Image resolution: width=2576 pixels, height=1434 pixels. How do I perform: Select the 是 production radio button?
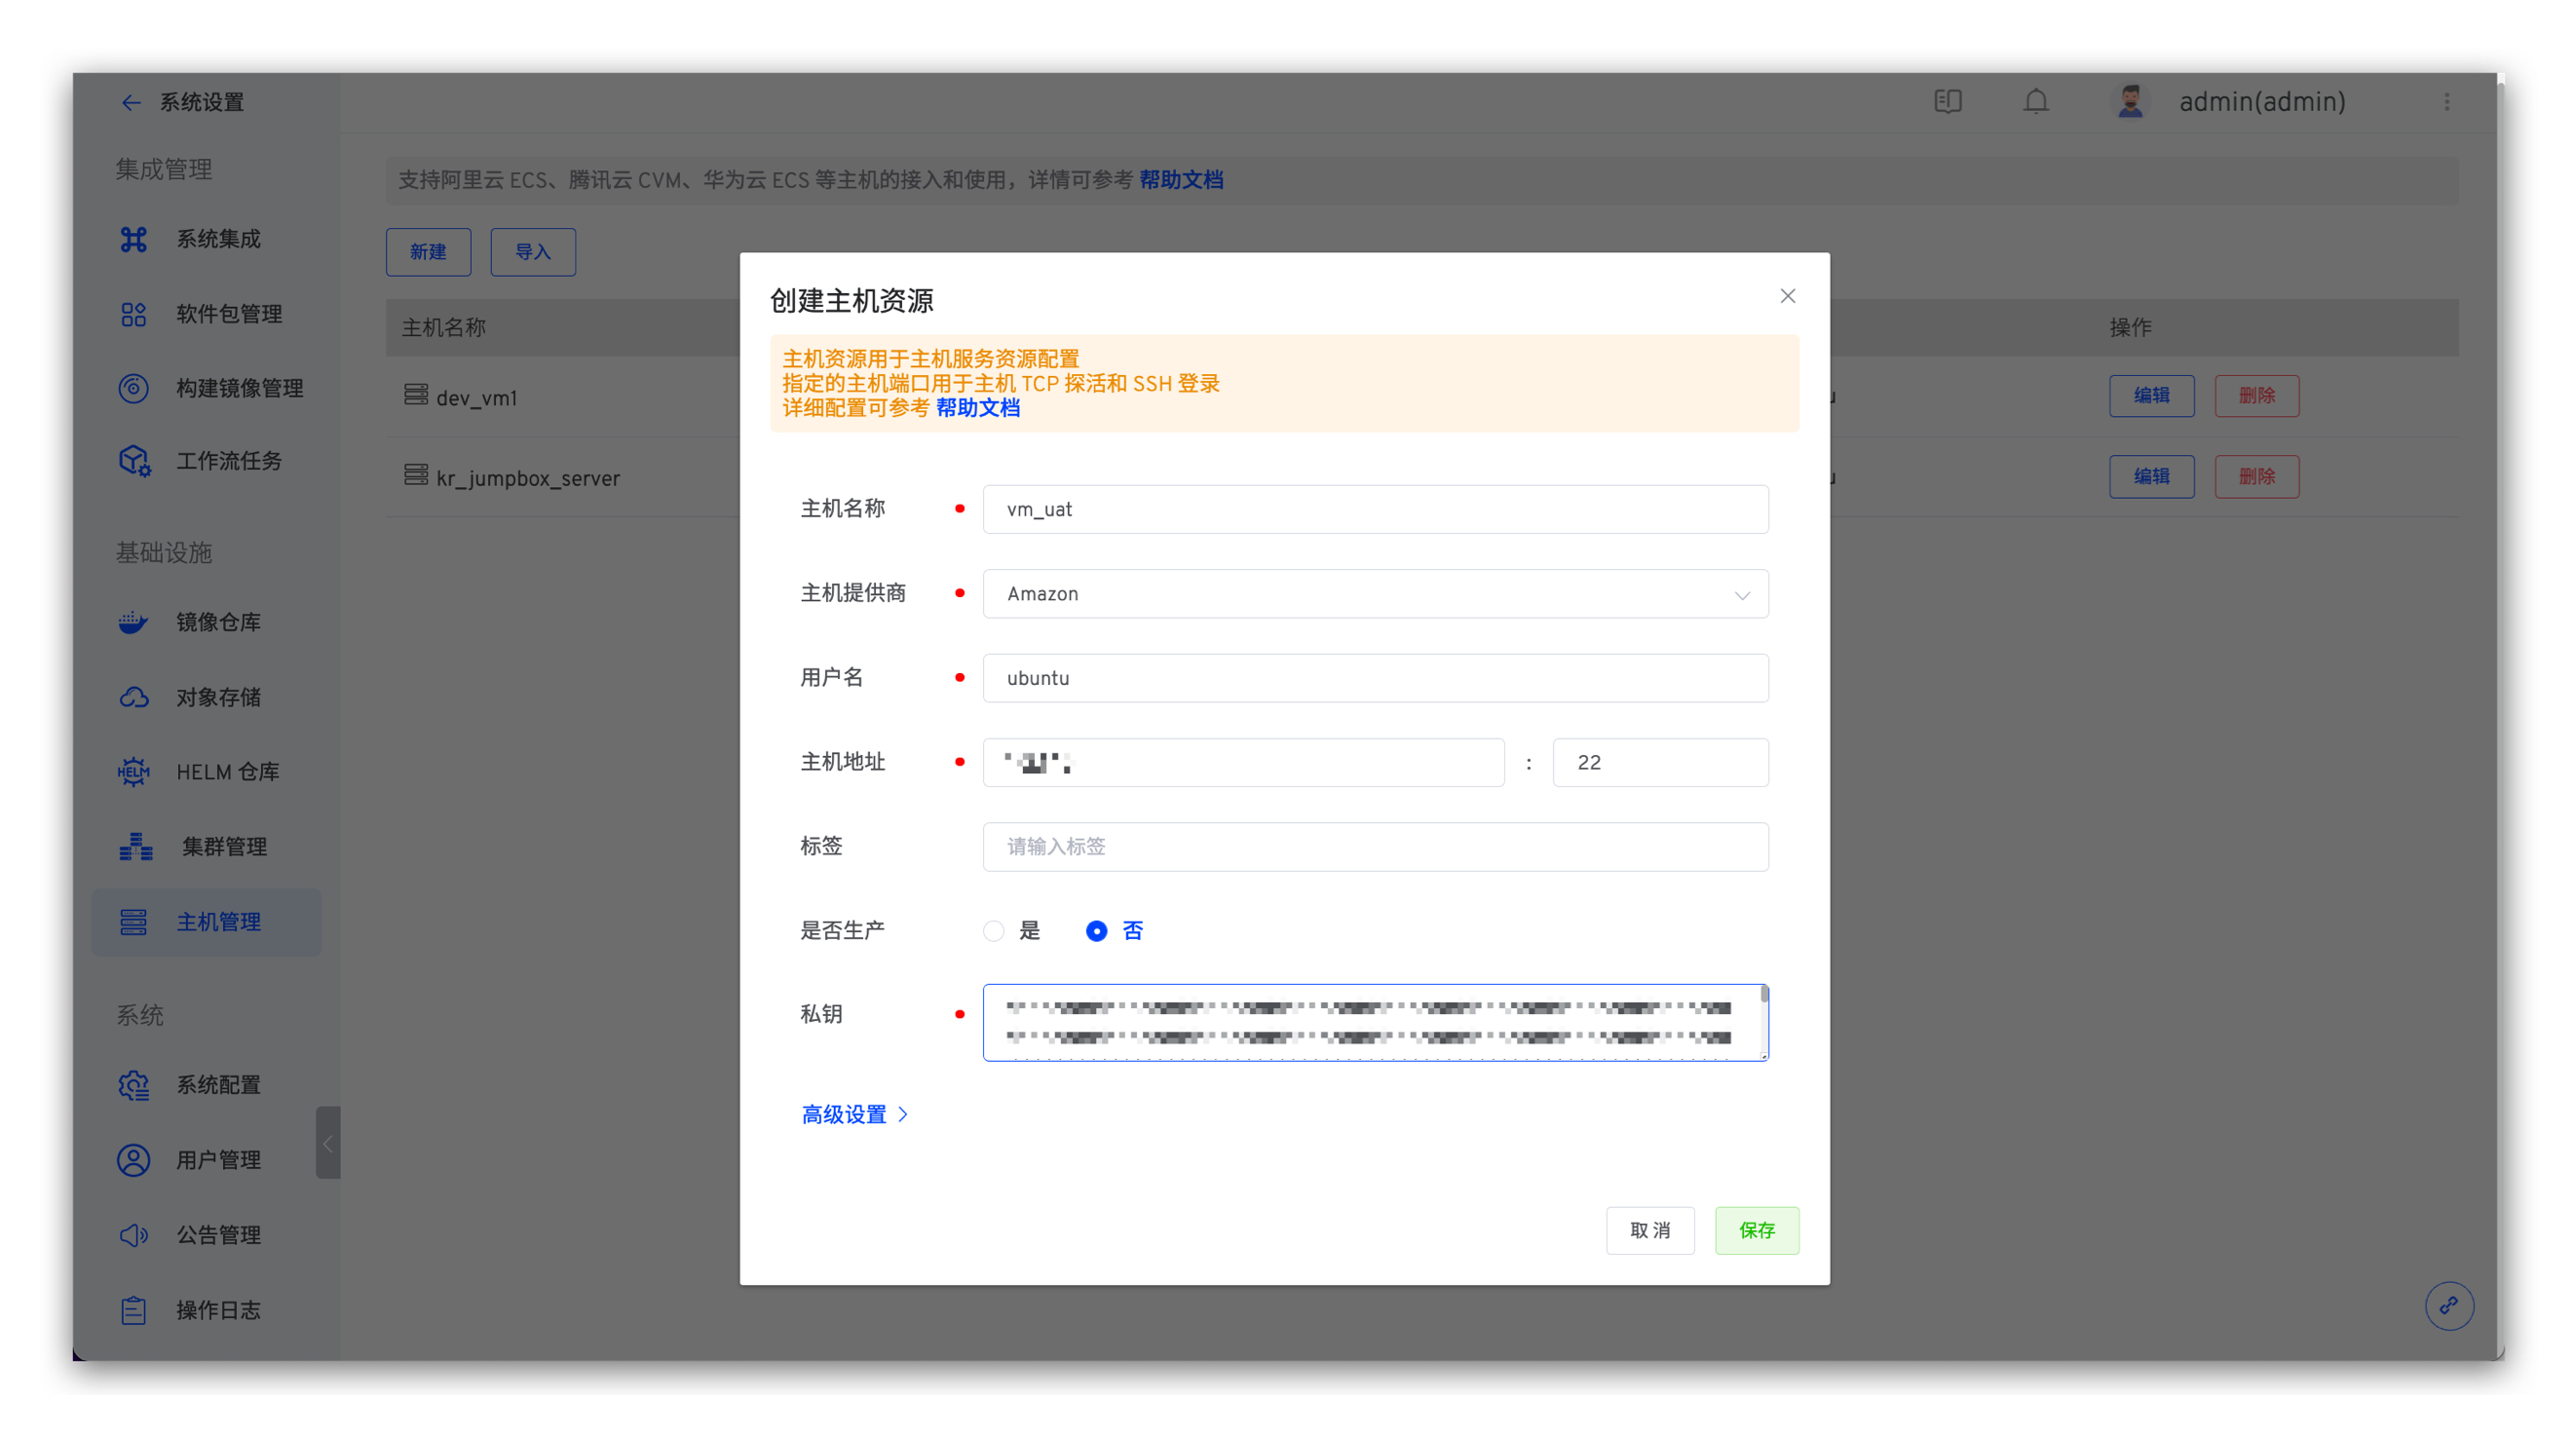tap(993, 931)
